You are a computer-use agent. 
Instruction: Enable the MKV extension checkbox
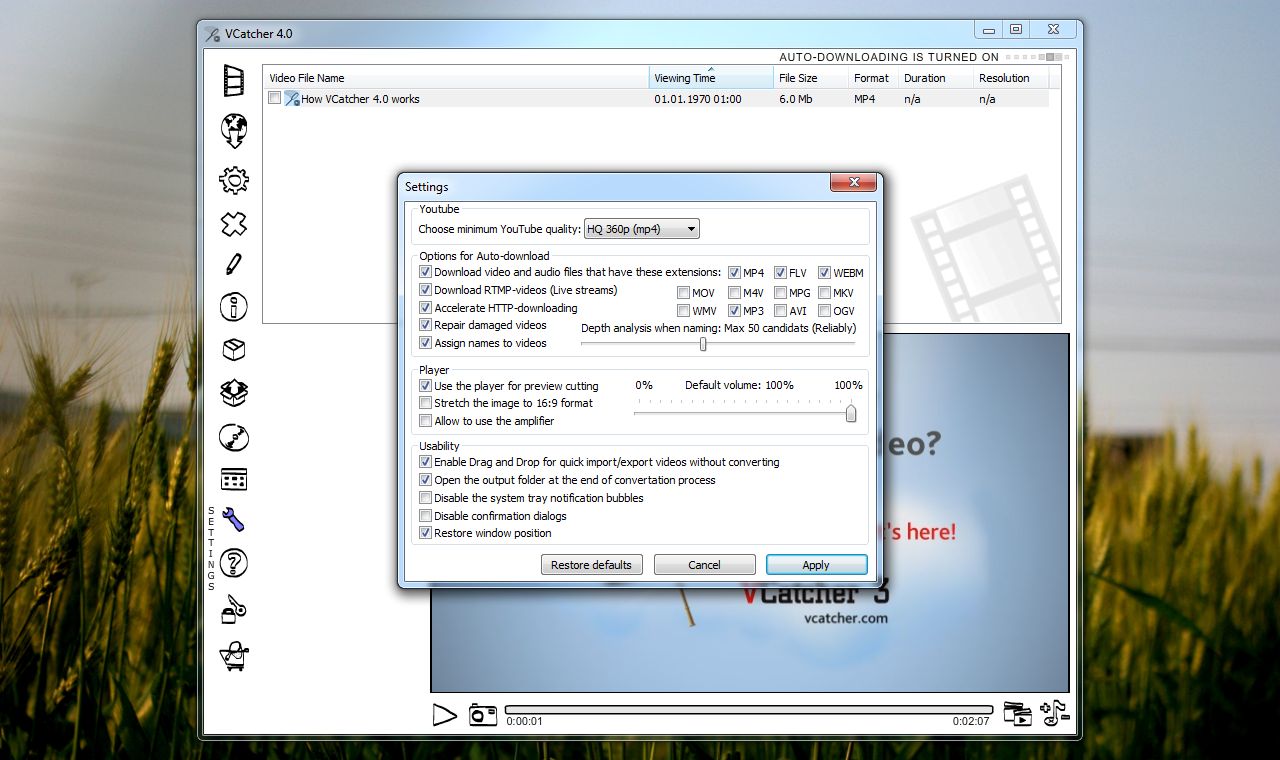[825, 293]
